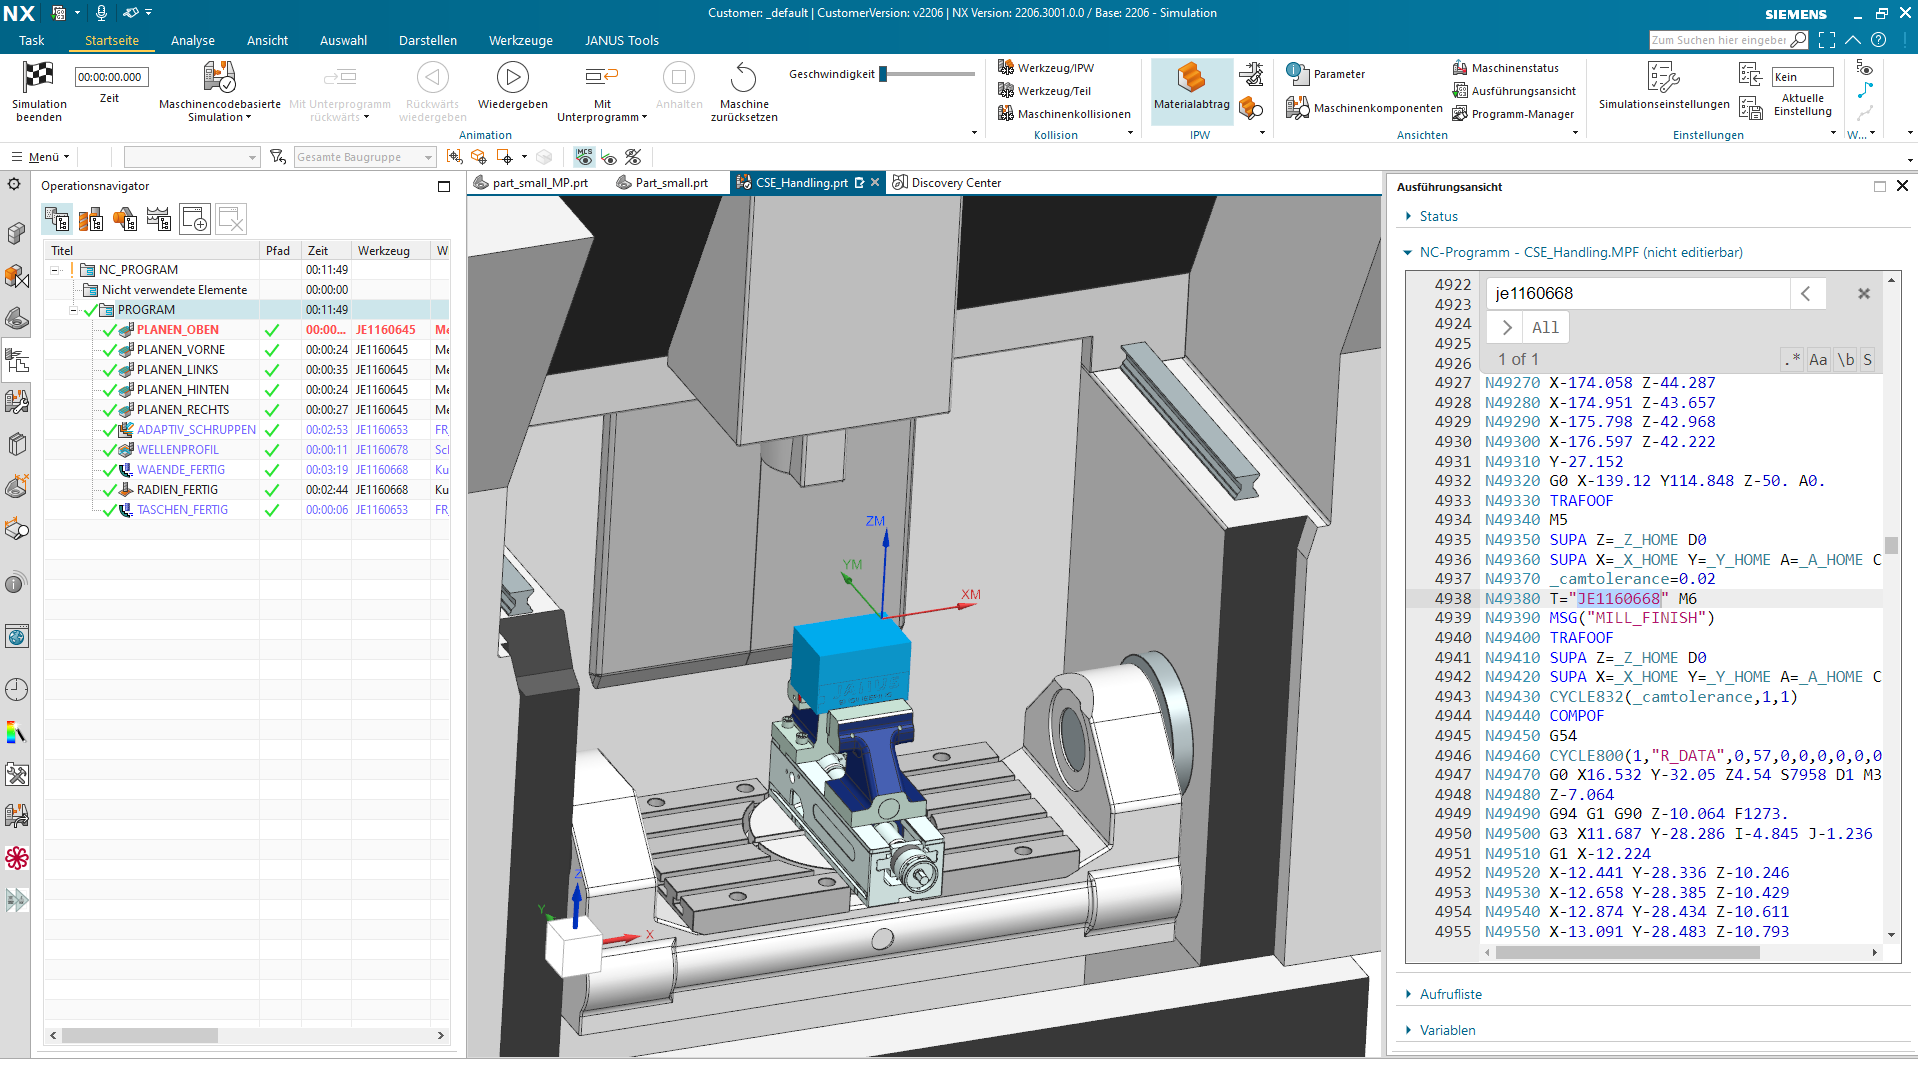
Task: Toggle Maschinenkollisionen option
Action: click(1064, 114)
